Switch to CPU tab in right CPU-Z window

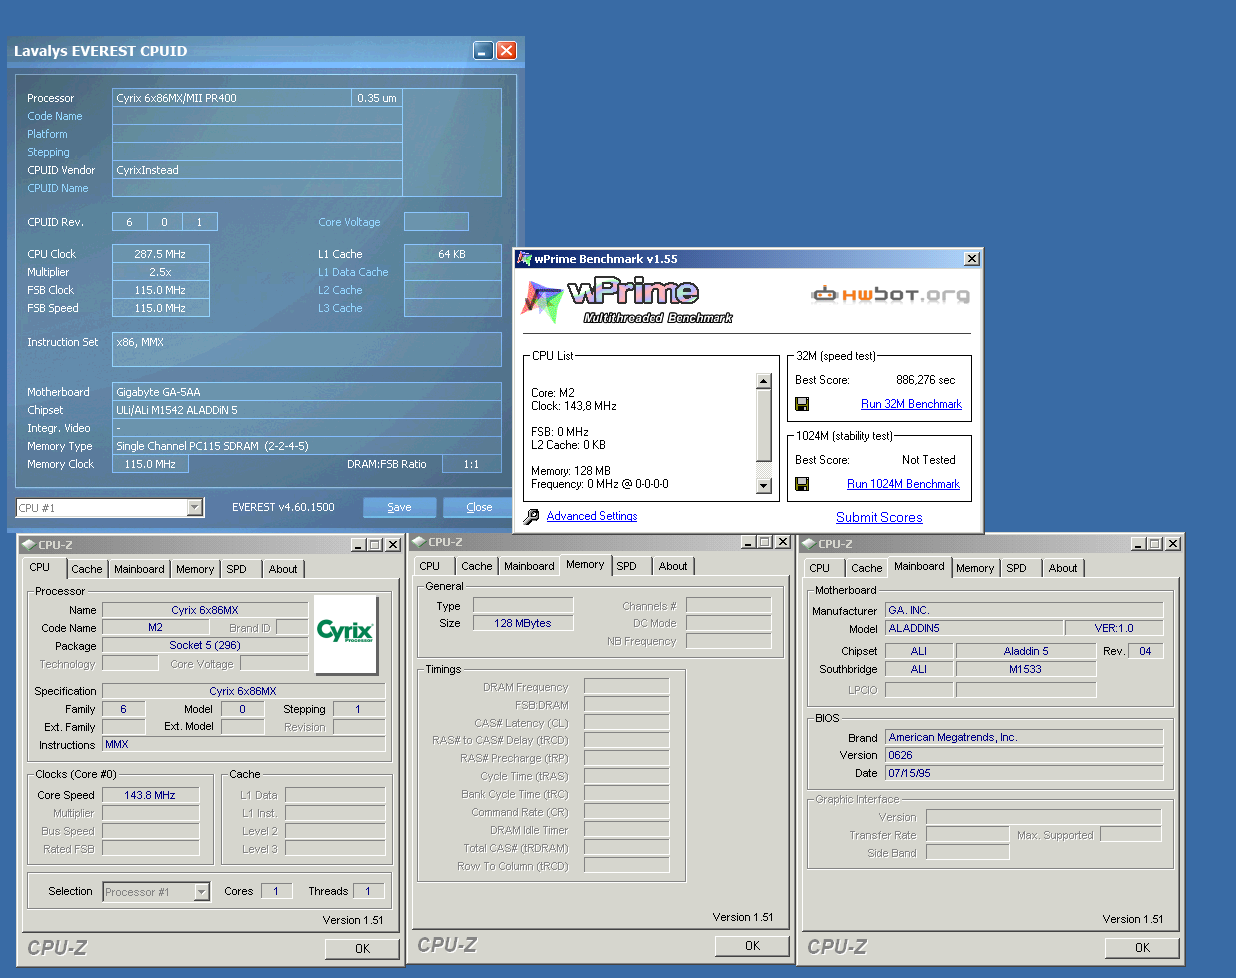pos(820,568)
